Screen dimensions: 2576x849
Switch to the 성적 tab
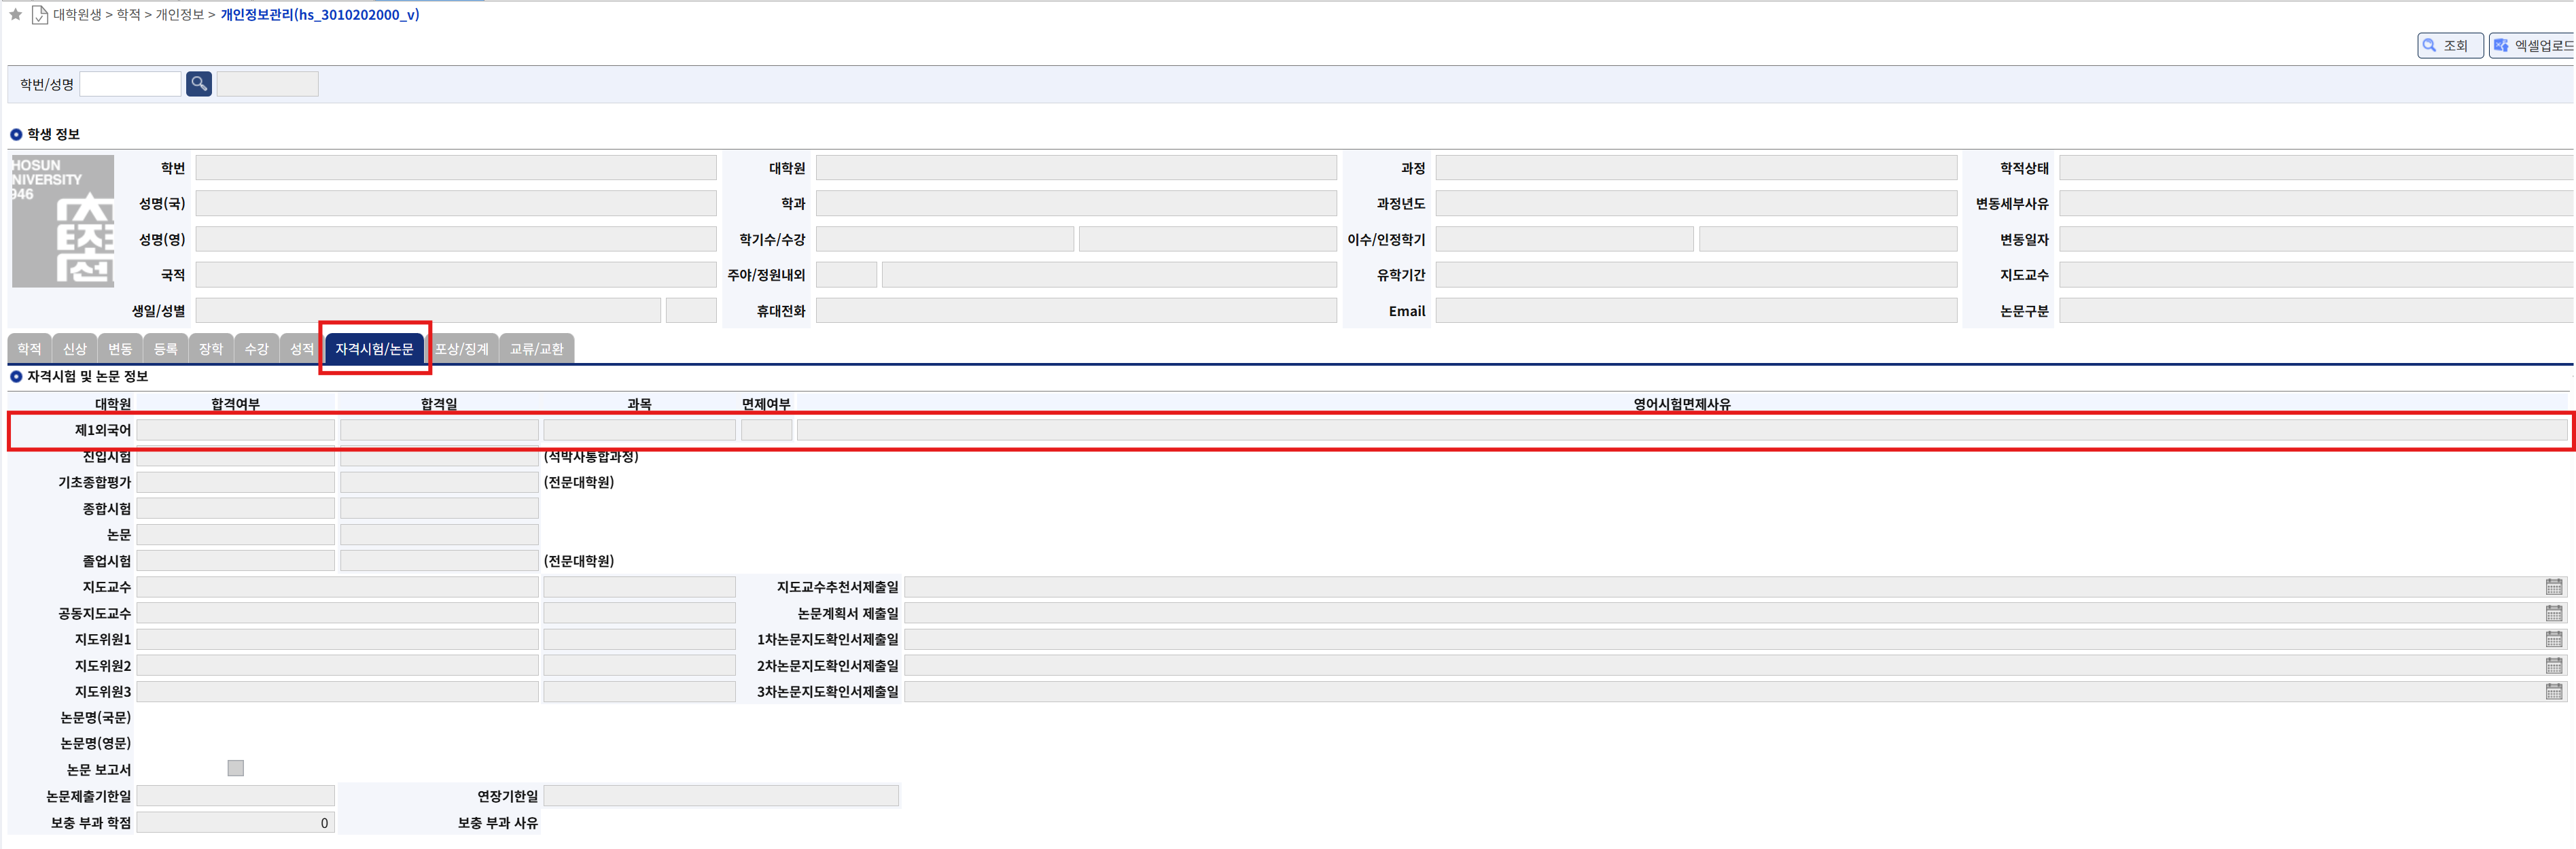coord(301,349)
